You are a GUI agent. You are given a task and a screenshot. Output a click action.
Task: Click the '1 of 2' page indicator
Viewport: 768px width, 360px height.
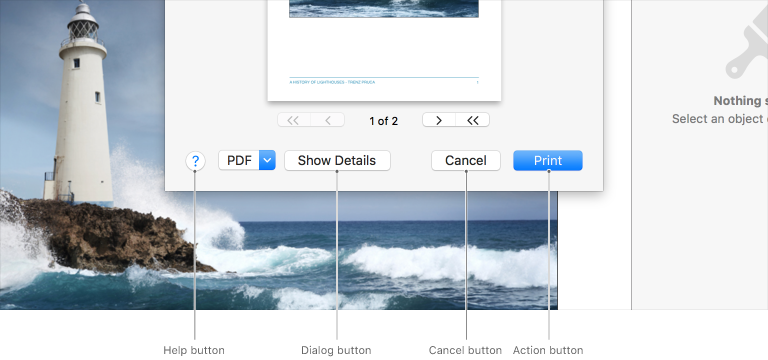coord(384,121)
